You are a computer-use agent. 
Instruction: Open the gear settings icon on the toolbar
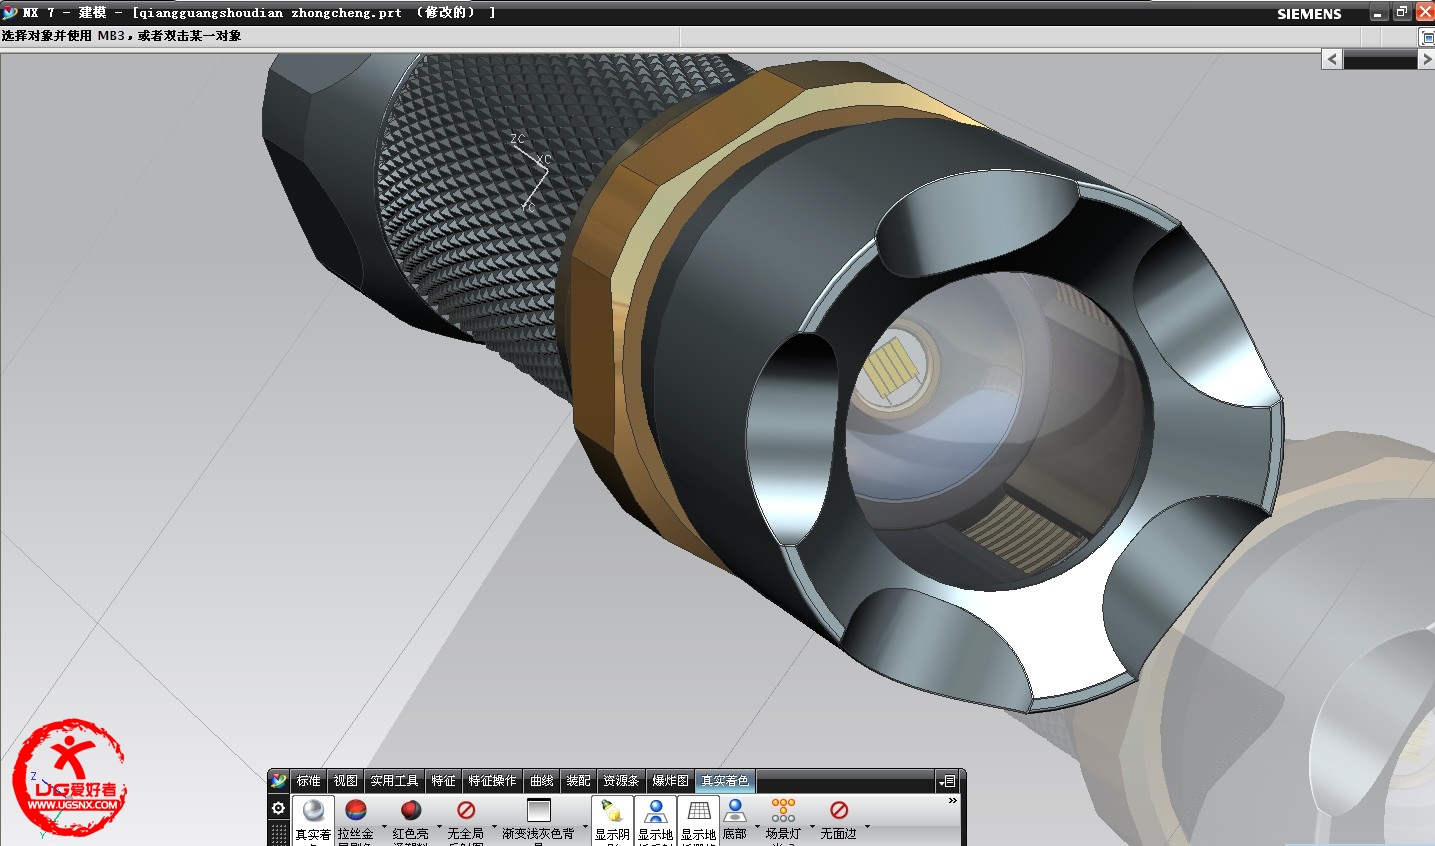click(x=279, y=808)
